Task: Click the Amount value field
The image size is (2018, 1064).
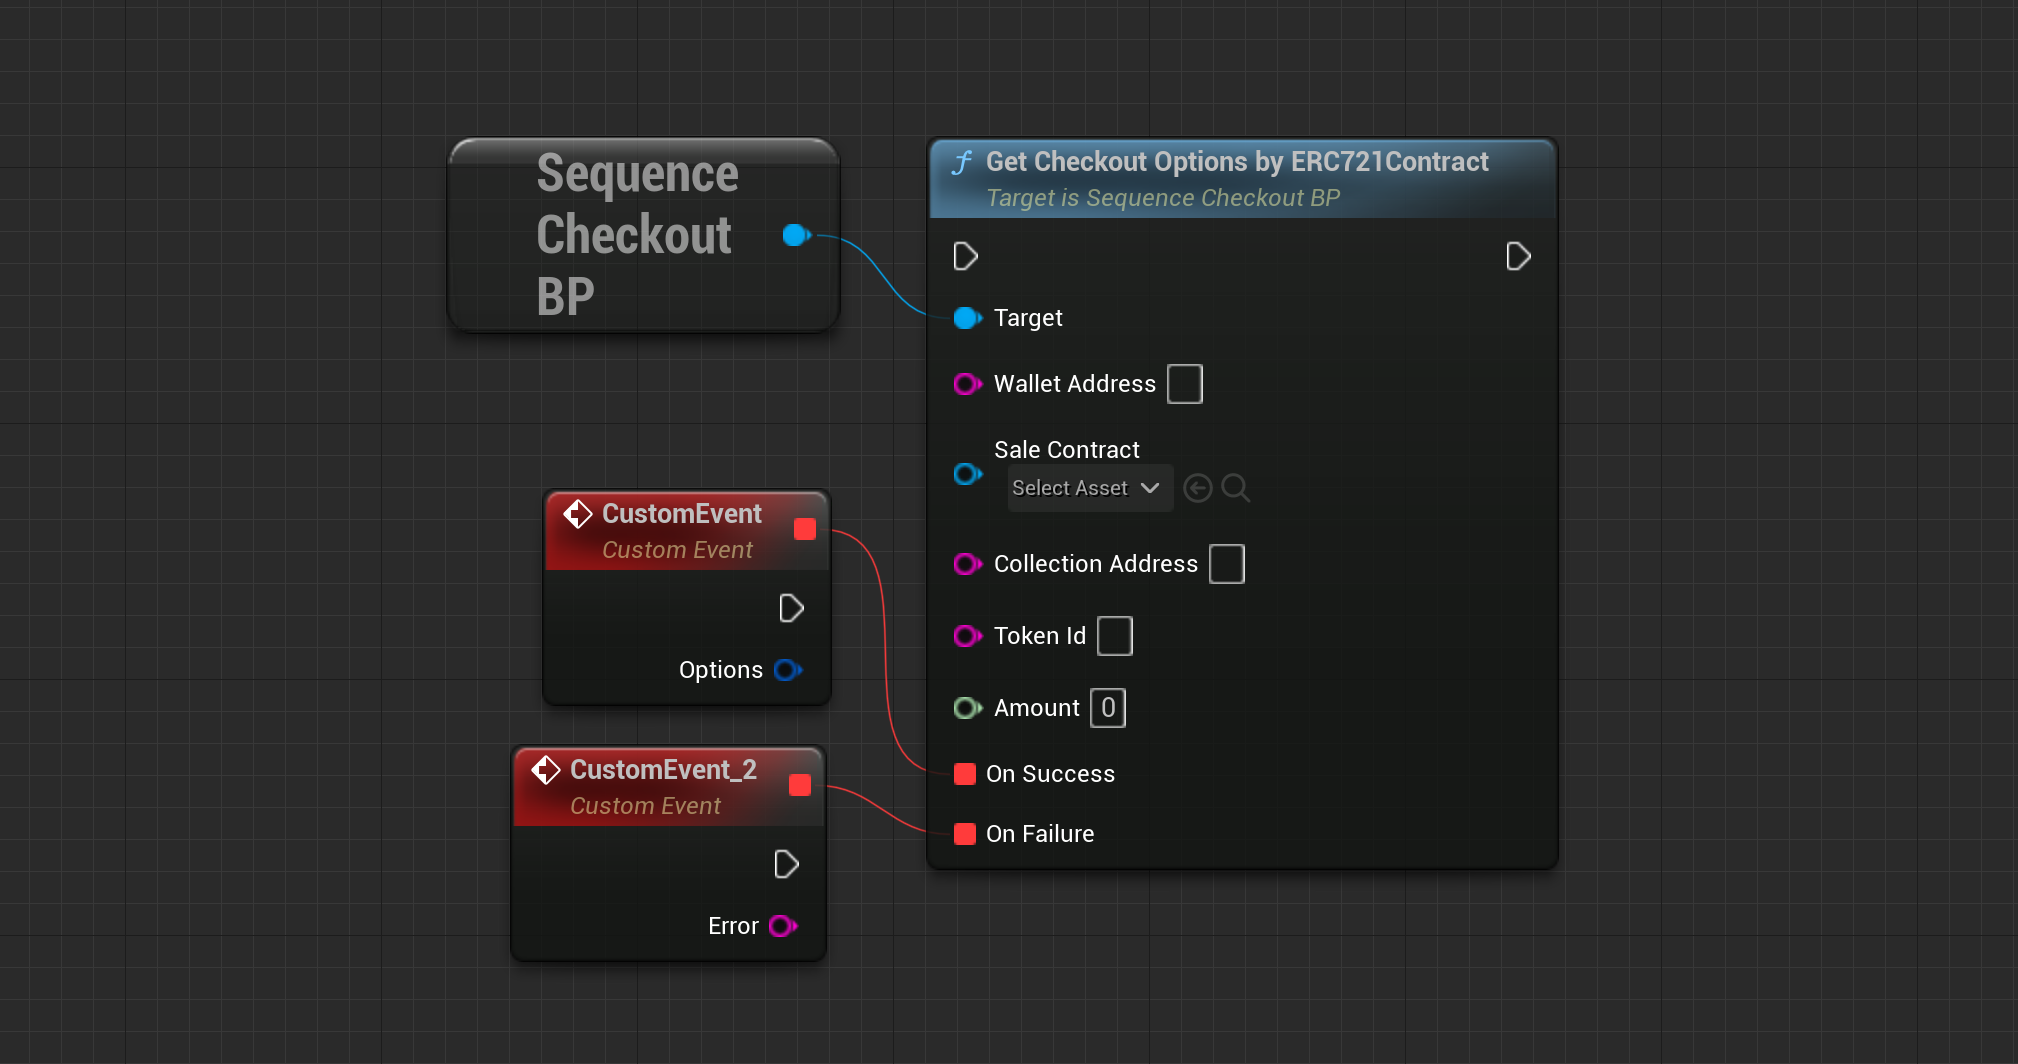Action: click(x=1108, y=708)
